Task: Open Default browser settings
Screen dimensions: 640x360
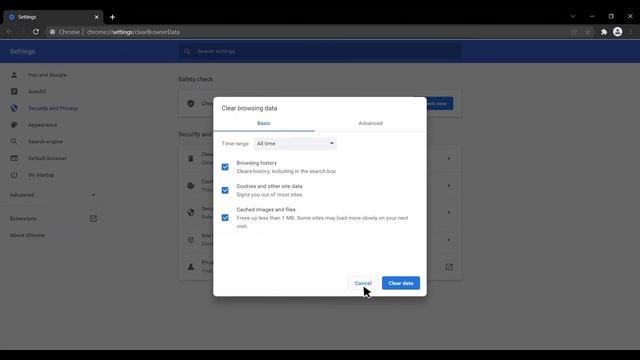Action: 47,158
